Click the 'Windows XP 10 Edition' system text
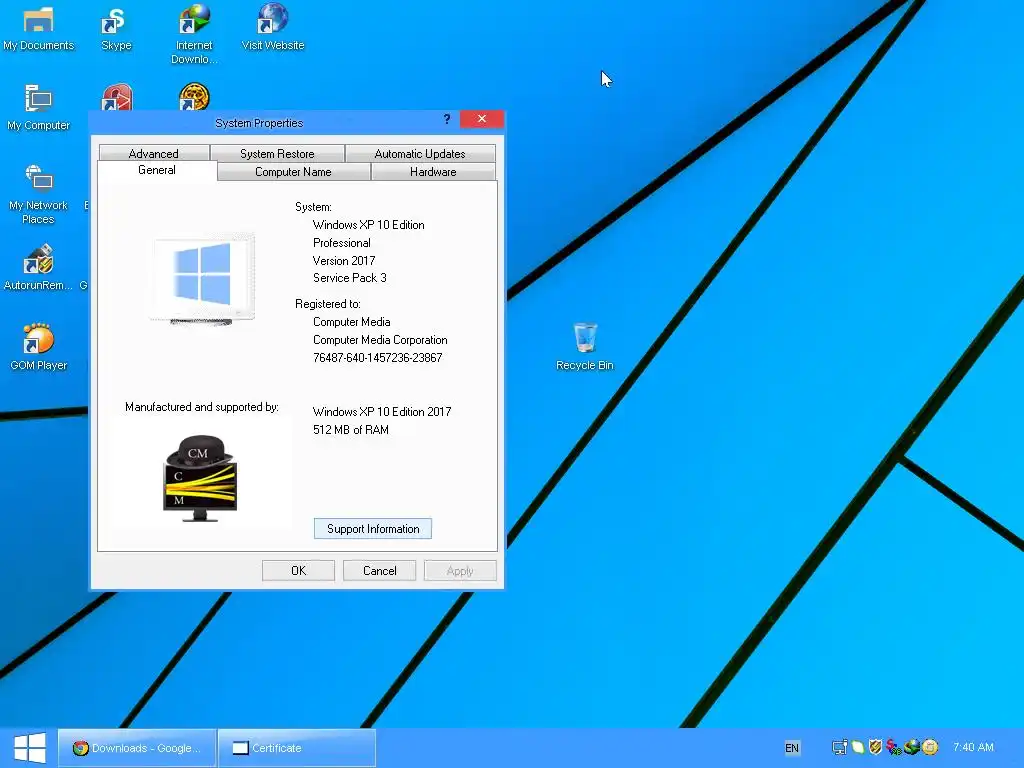Image resolution: width=1024 pixels, height=768 pixels. [x=368, y=225]
